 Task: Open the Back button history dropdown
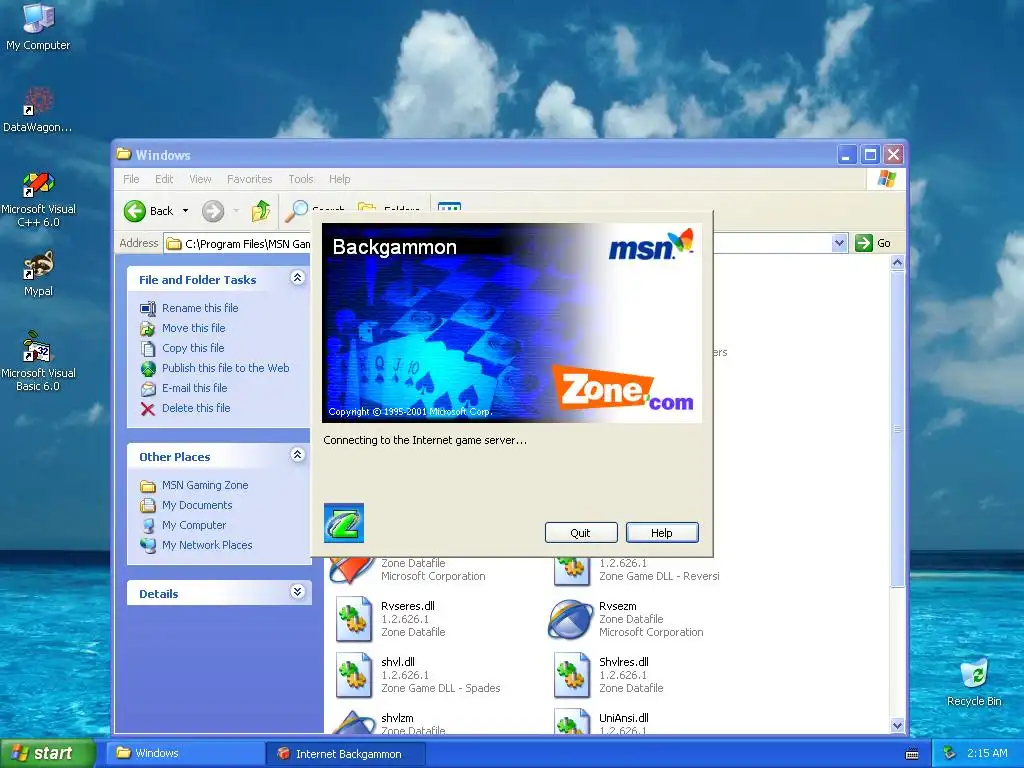pyautogui.click(x=185, y=211)
